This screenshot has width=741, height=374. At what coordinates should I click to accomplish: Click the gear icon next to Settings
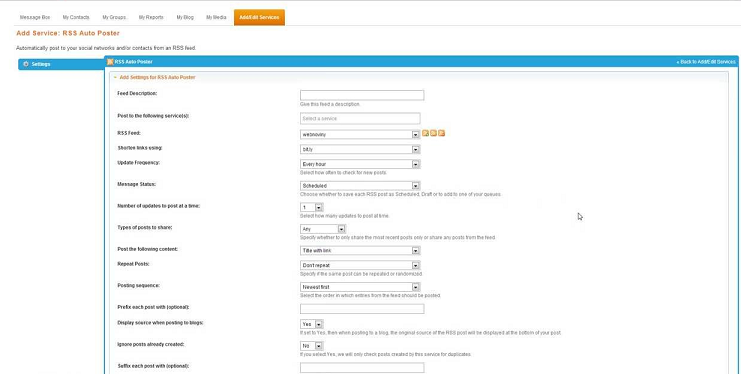click(x=26, y=64)
